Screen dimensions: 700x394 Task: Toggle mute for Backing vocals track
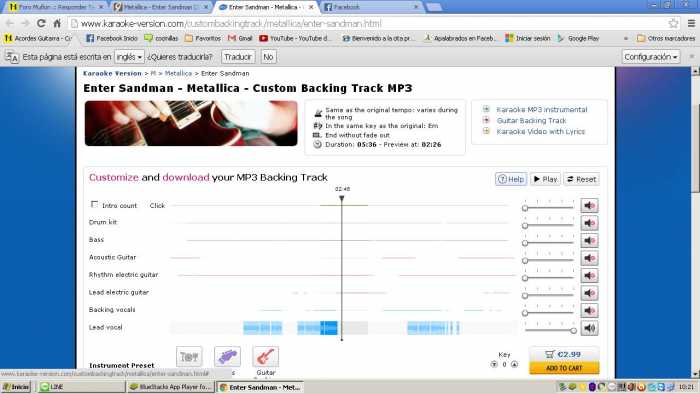pos(589,311)
